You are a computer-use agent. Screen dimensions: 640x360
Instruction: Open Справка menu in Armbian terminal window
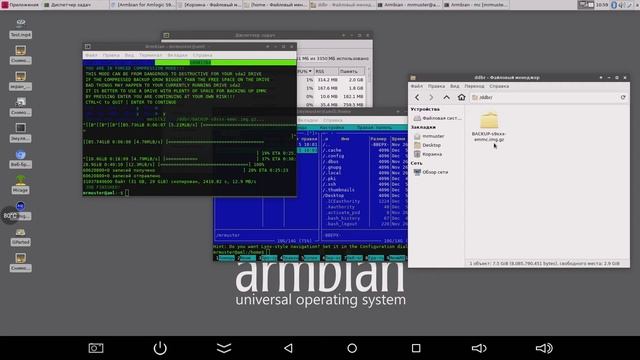tap(202, 55)
